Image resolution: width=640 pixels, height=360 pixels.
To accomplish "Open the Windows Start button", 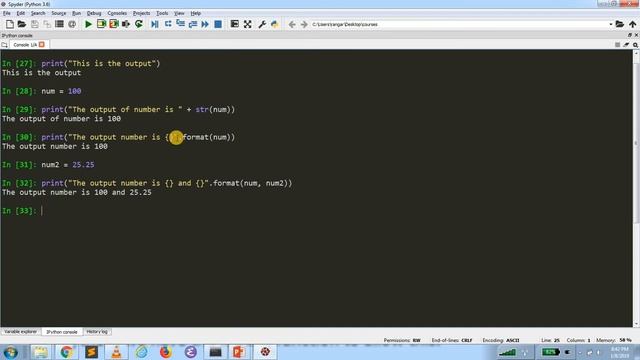I will [x=11, y=352].
